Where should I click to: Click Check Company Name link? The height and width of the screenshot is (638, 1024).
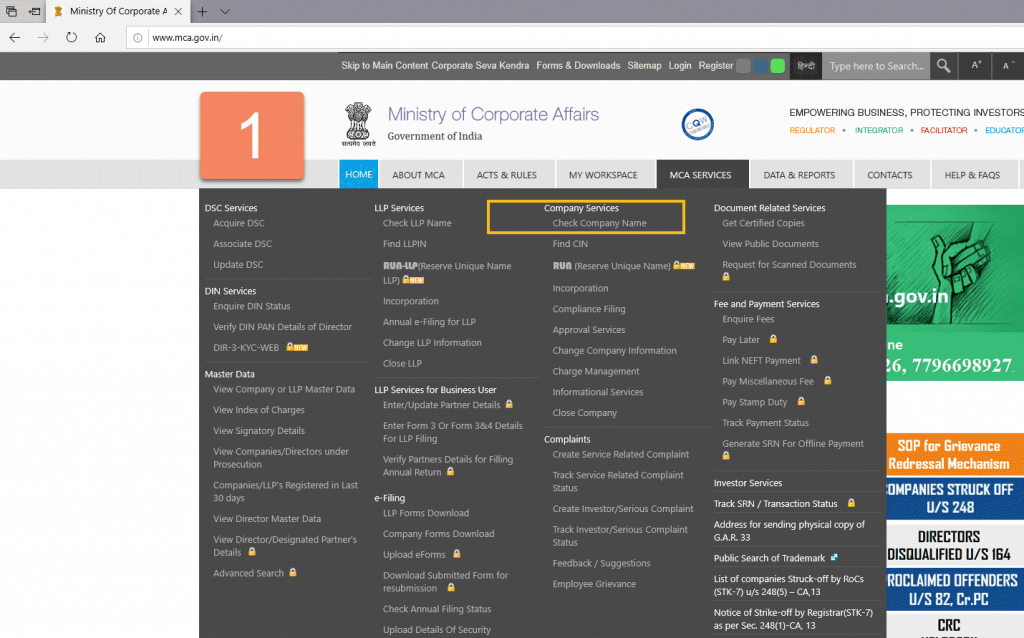[x=599, y=223]
